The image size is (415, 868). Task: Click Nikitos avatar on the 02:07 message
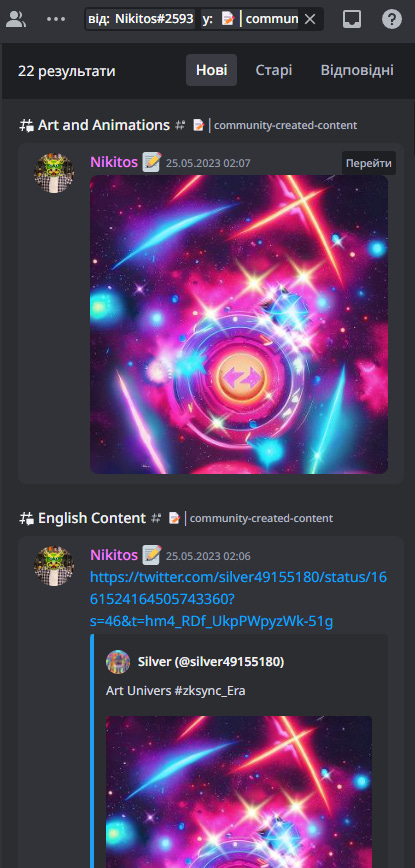[x=54, y=173]
